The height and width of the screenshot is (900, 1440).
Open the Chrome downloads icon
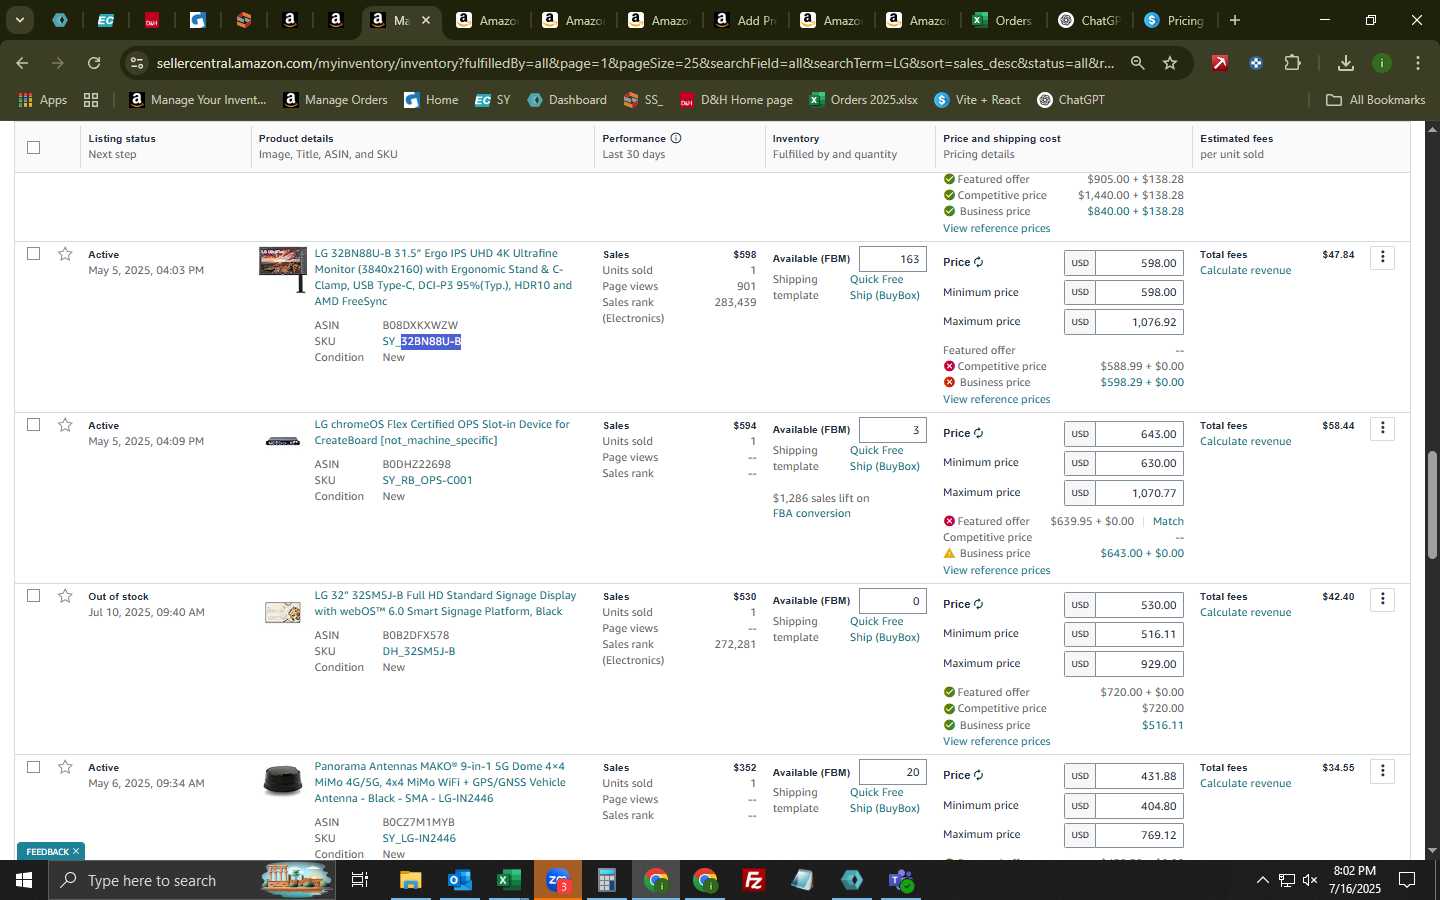1345,63
